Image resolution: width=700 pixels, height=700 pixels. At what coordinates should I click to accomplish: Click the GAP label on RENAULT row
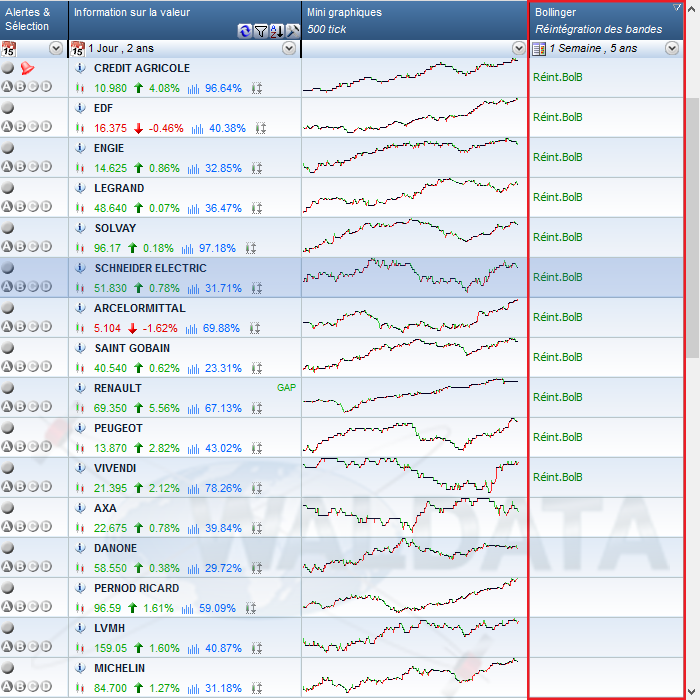pyautogui.click(x=286, y=388)
